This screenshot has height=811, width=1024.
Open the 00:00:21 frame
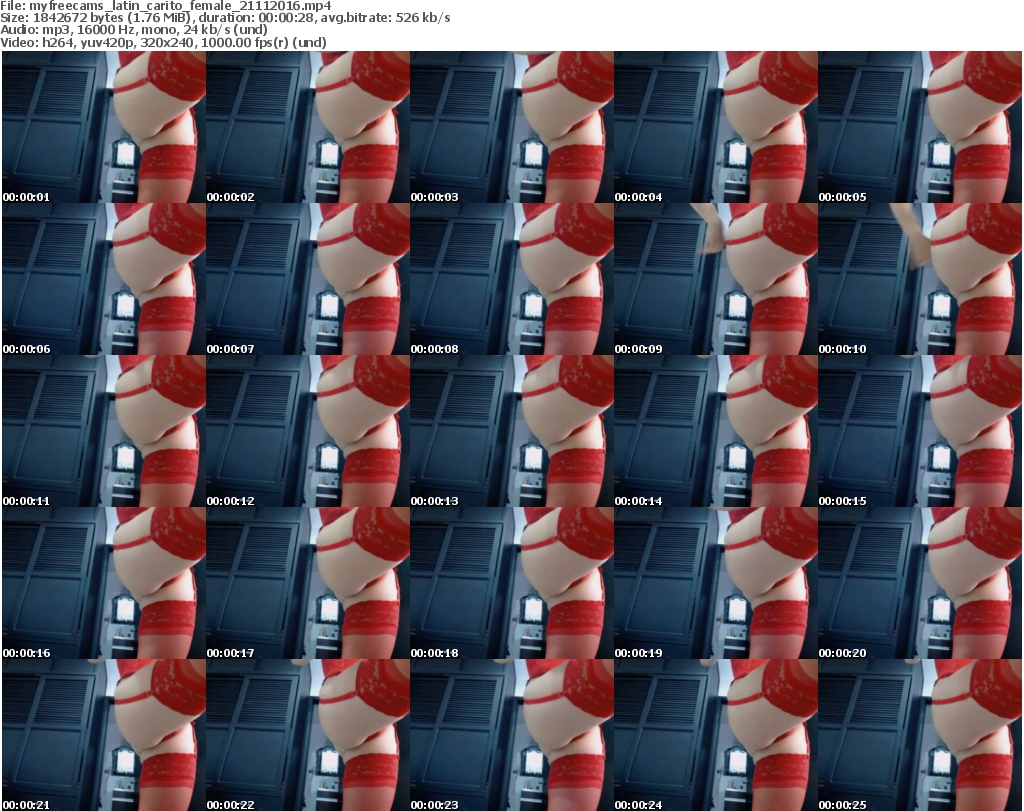[104, 735]
